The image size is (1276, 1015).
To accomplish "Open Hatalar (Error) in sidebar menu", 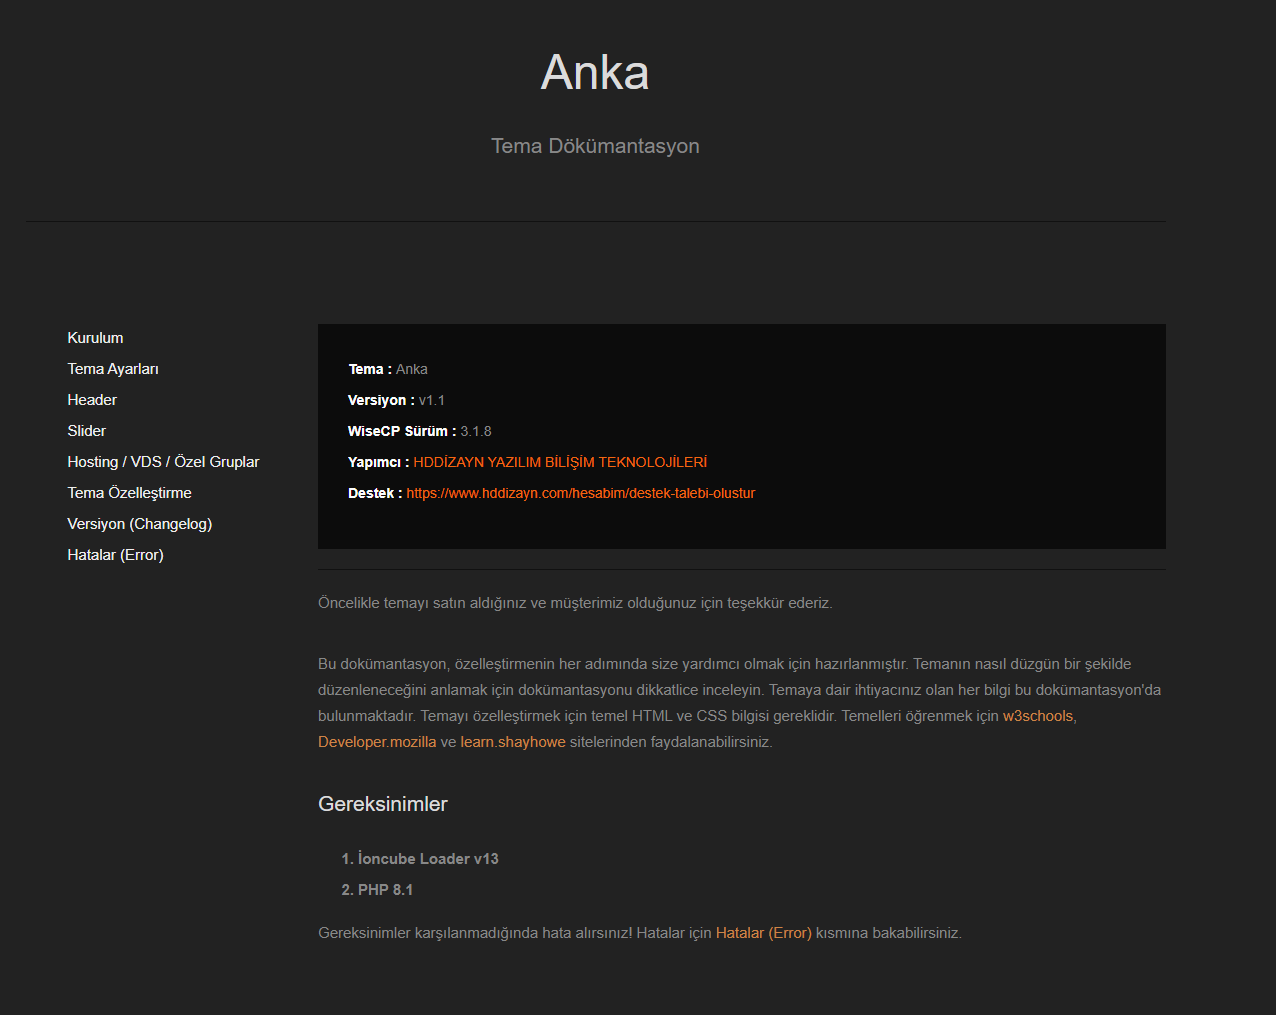I will click(115, 555).
